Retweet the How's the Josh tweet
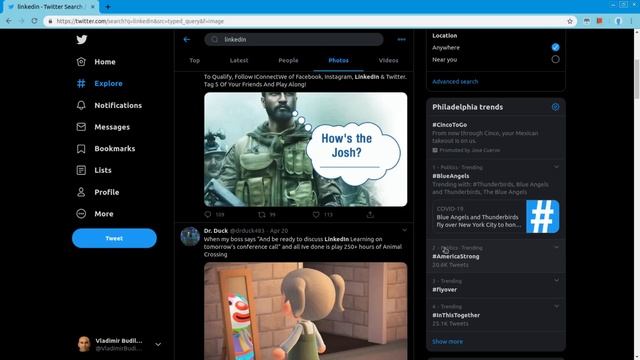This screenshot has height=360, width=640. (262, 214)
